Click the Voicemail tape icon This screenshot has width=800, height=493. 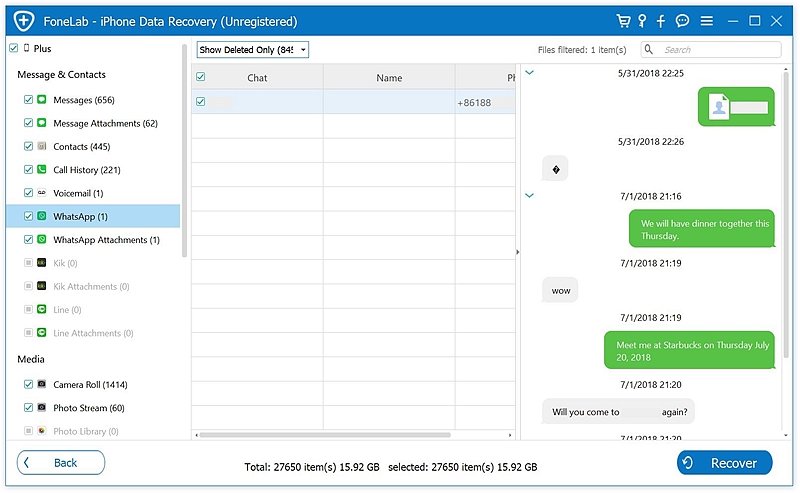coord(42,193)
